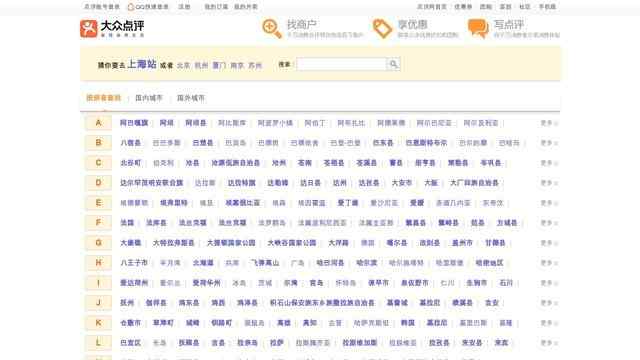This screenshot has height=360, width=640.
Task: Open city 抚州 in row J
Action: coord(127,303)
